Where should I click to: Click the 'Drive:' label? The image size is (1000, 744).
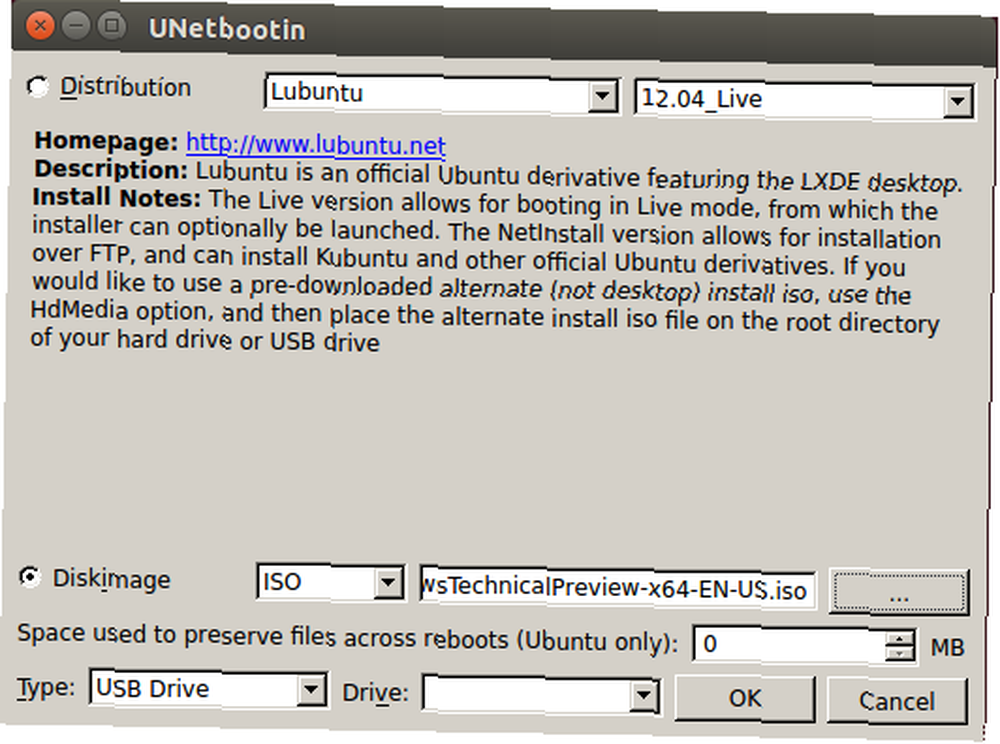tap(375, 693)
